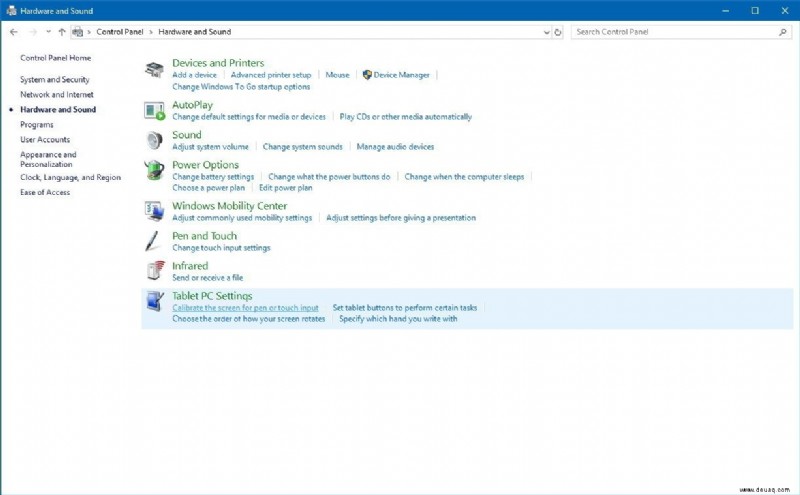The image size is (800, 495).
Task: Open Control Panel Home
Action: click(x=56, y=58)
